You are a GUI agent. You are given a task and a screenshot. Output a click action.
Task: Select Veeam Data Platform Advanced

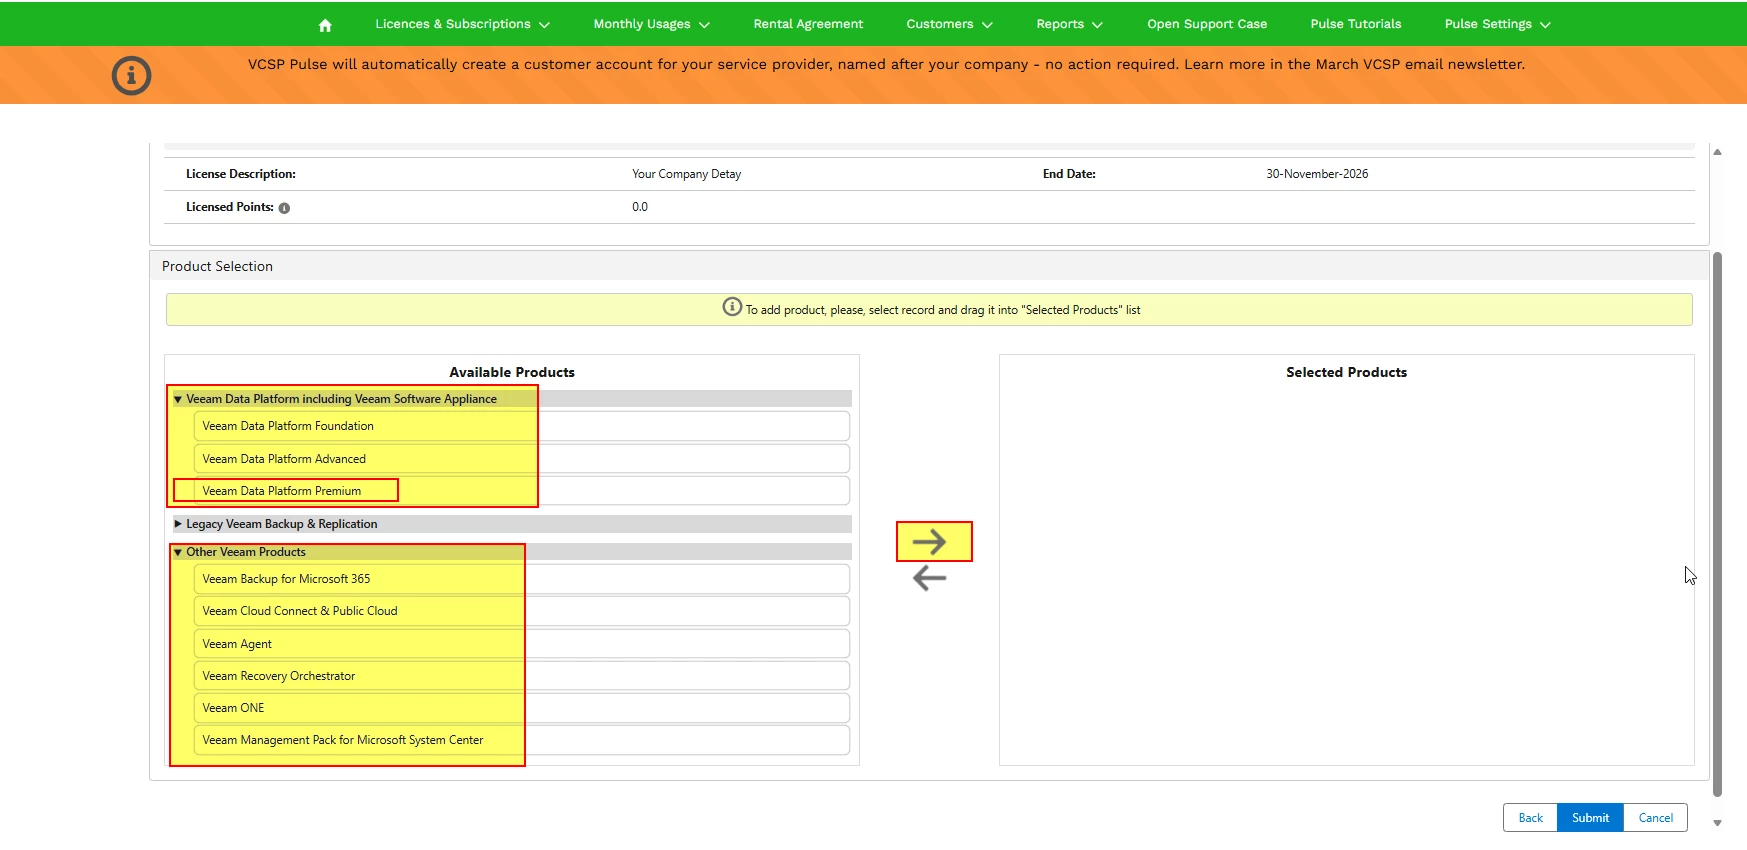point(521,459)
